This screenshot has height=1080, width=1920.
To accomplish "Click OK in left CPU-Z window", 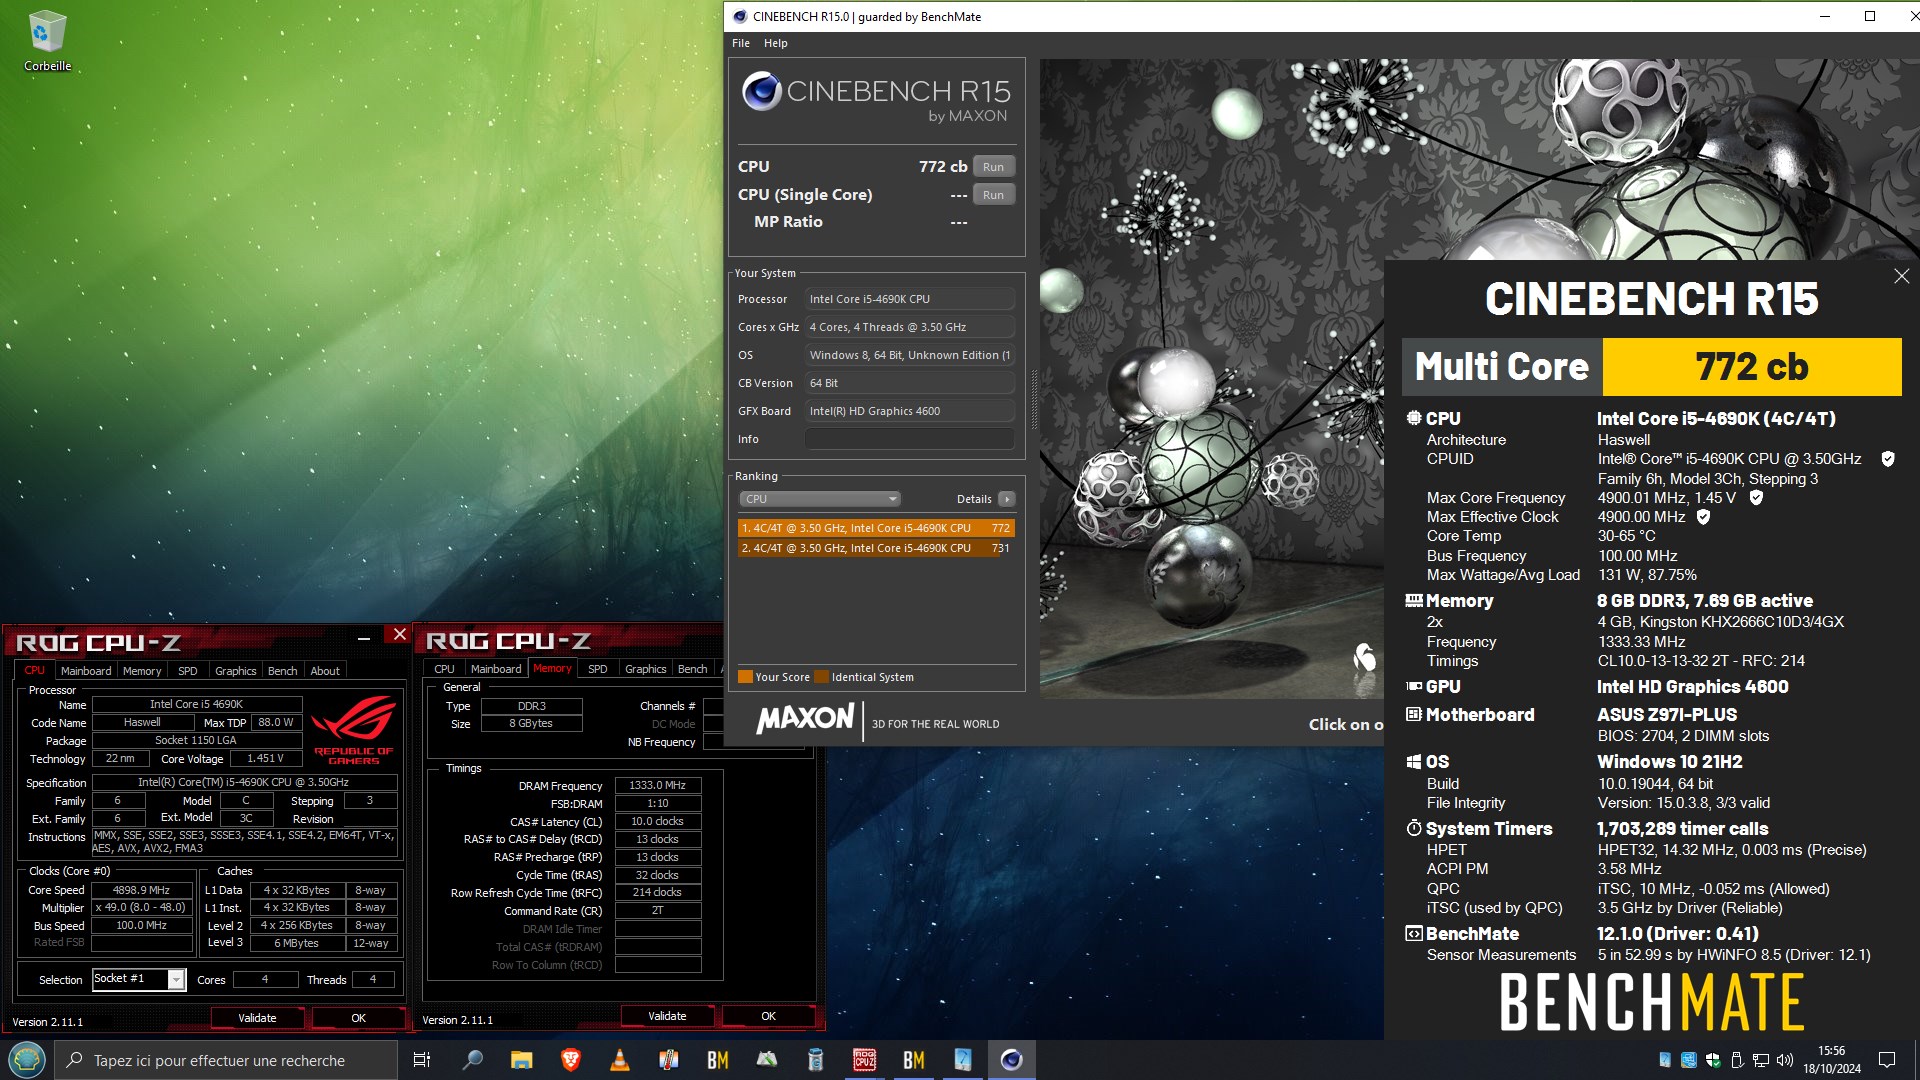I will 358,1018.
